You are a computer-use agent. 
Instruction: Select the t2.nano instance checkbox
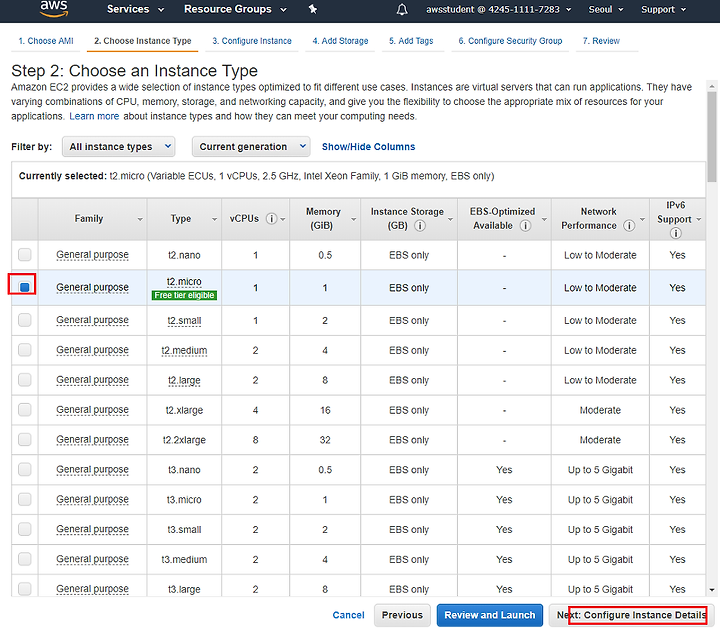click(25, 255)
